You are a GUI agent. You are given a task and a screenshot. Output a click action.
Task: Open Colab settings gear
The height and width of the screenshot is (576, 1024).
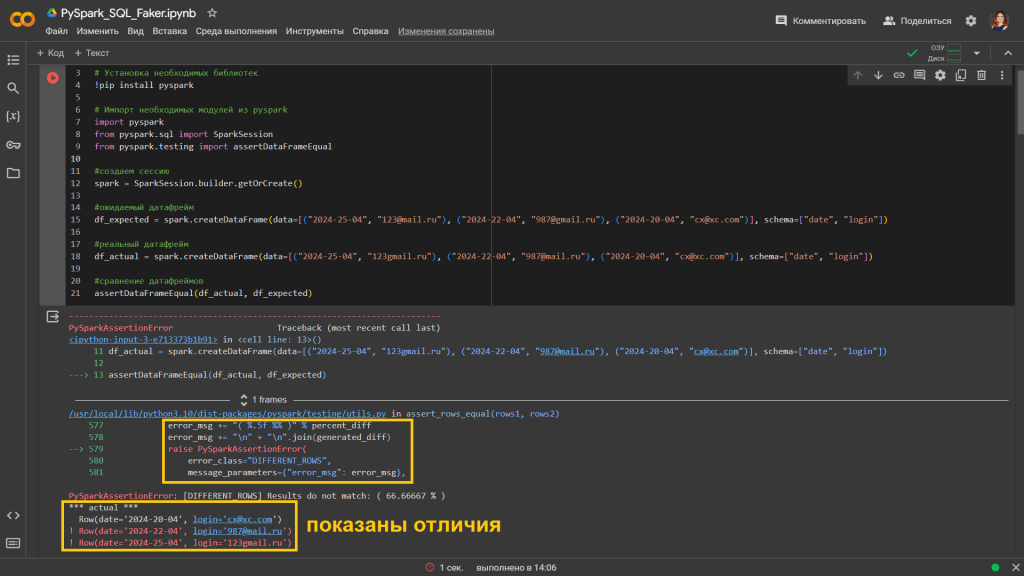tap(971, 21)
